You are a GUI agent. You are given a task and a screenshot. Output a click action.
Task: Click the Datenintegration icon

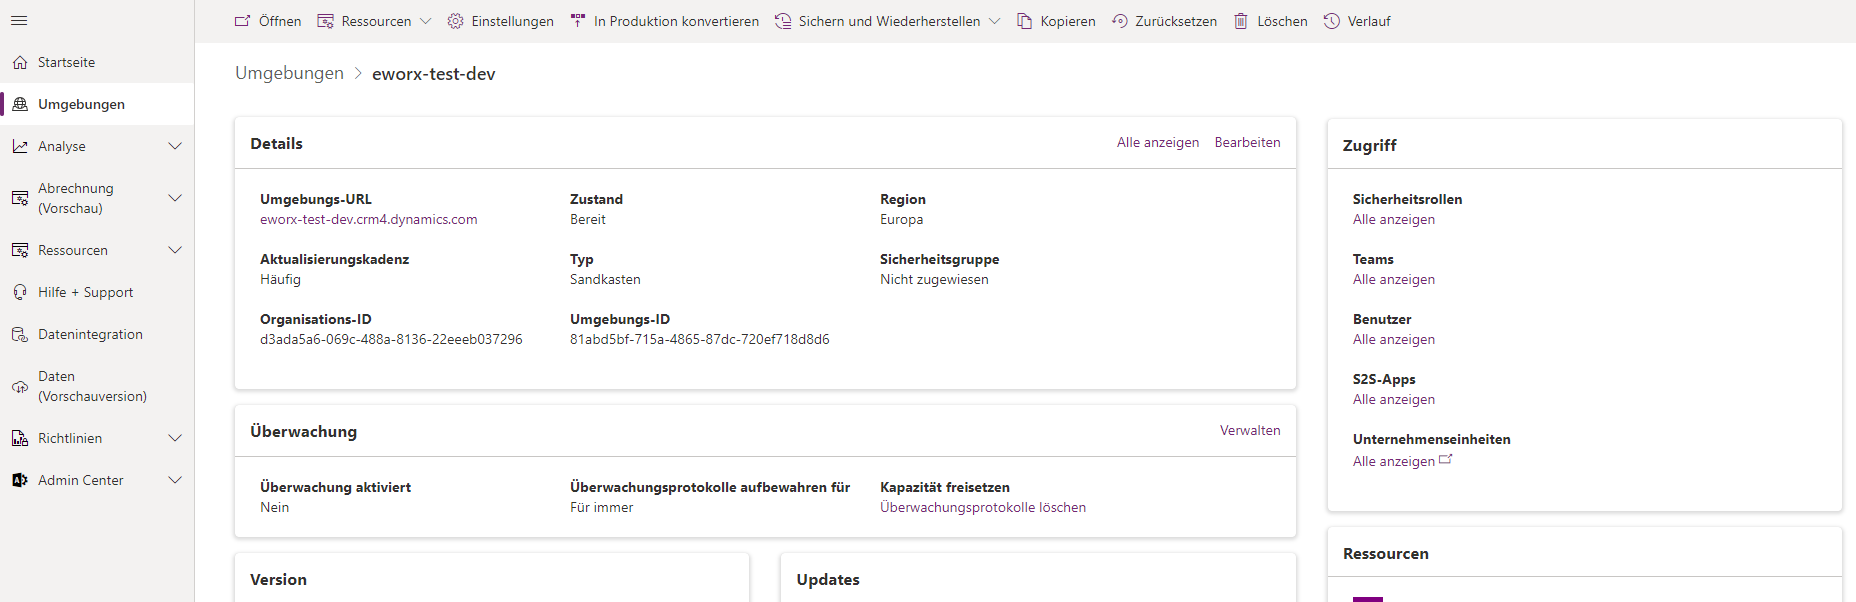click(x=20, y=334)
